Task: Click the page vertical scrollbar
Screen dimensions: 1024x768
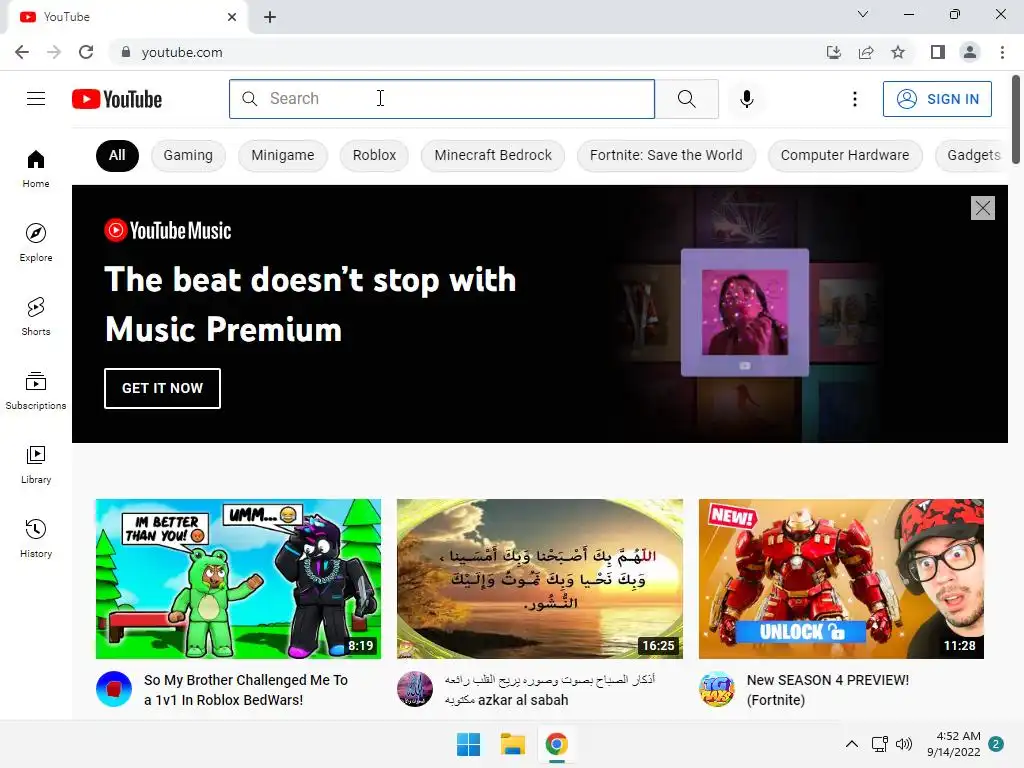Action: 1016,120
